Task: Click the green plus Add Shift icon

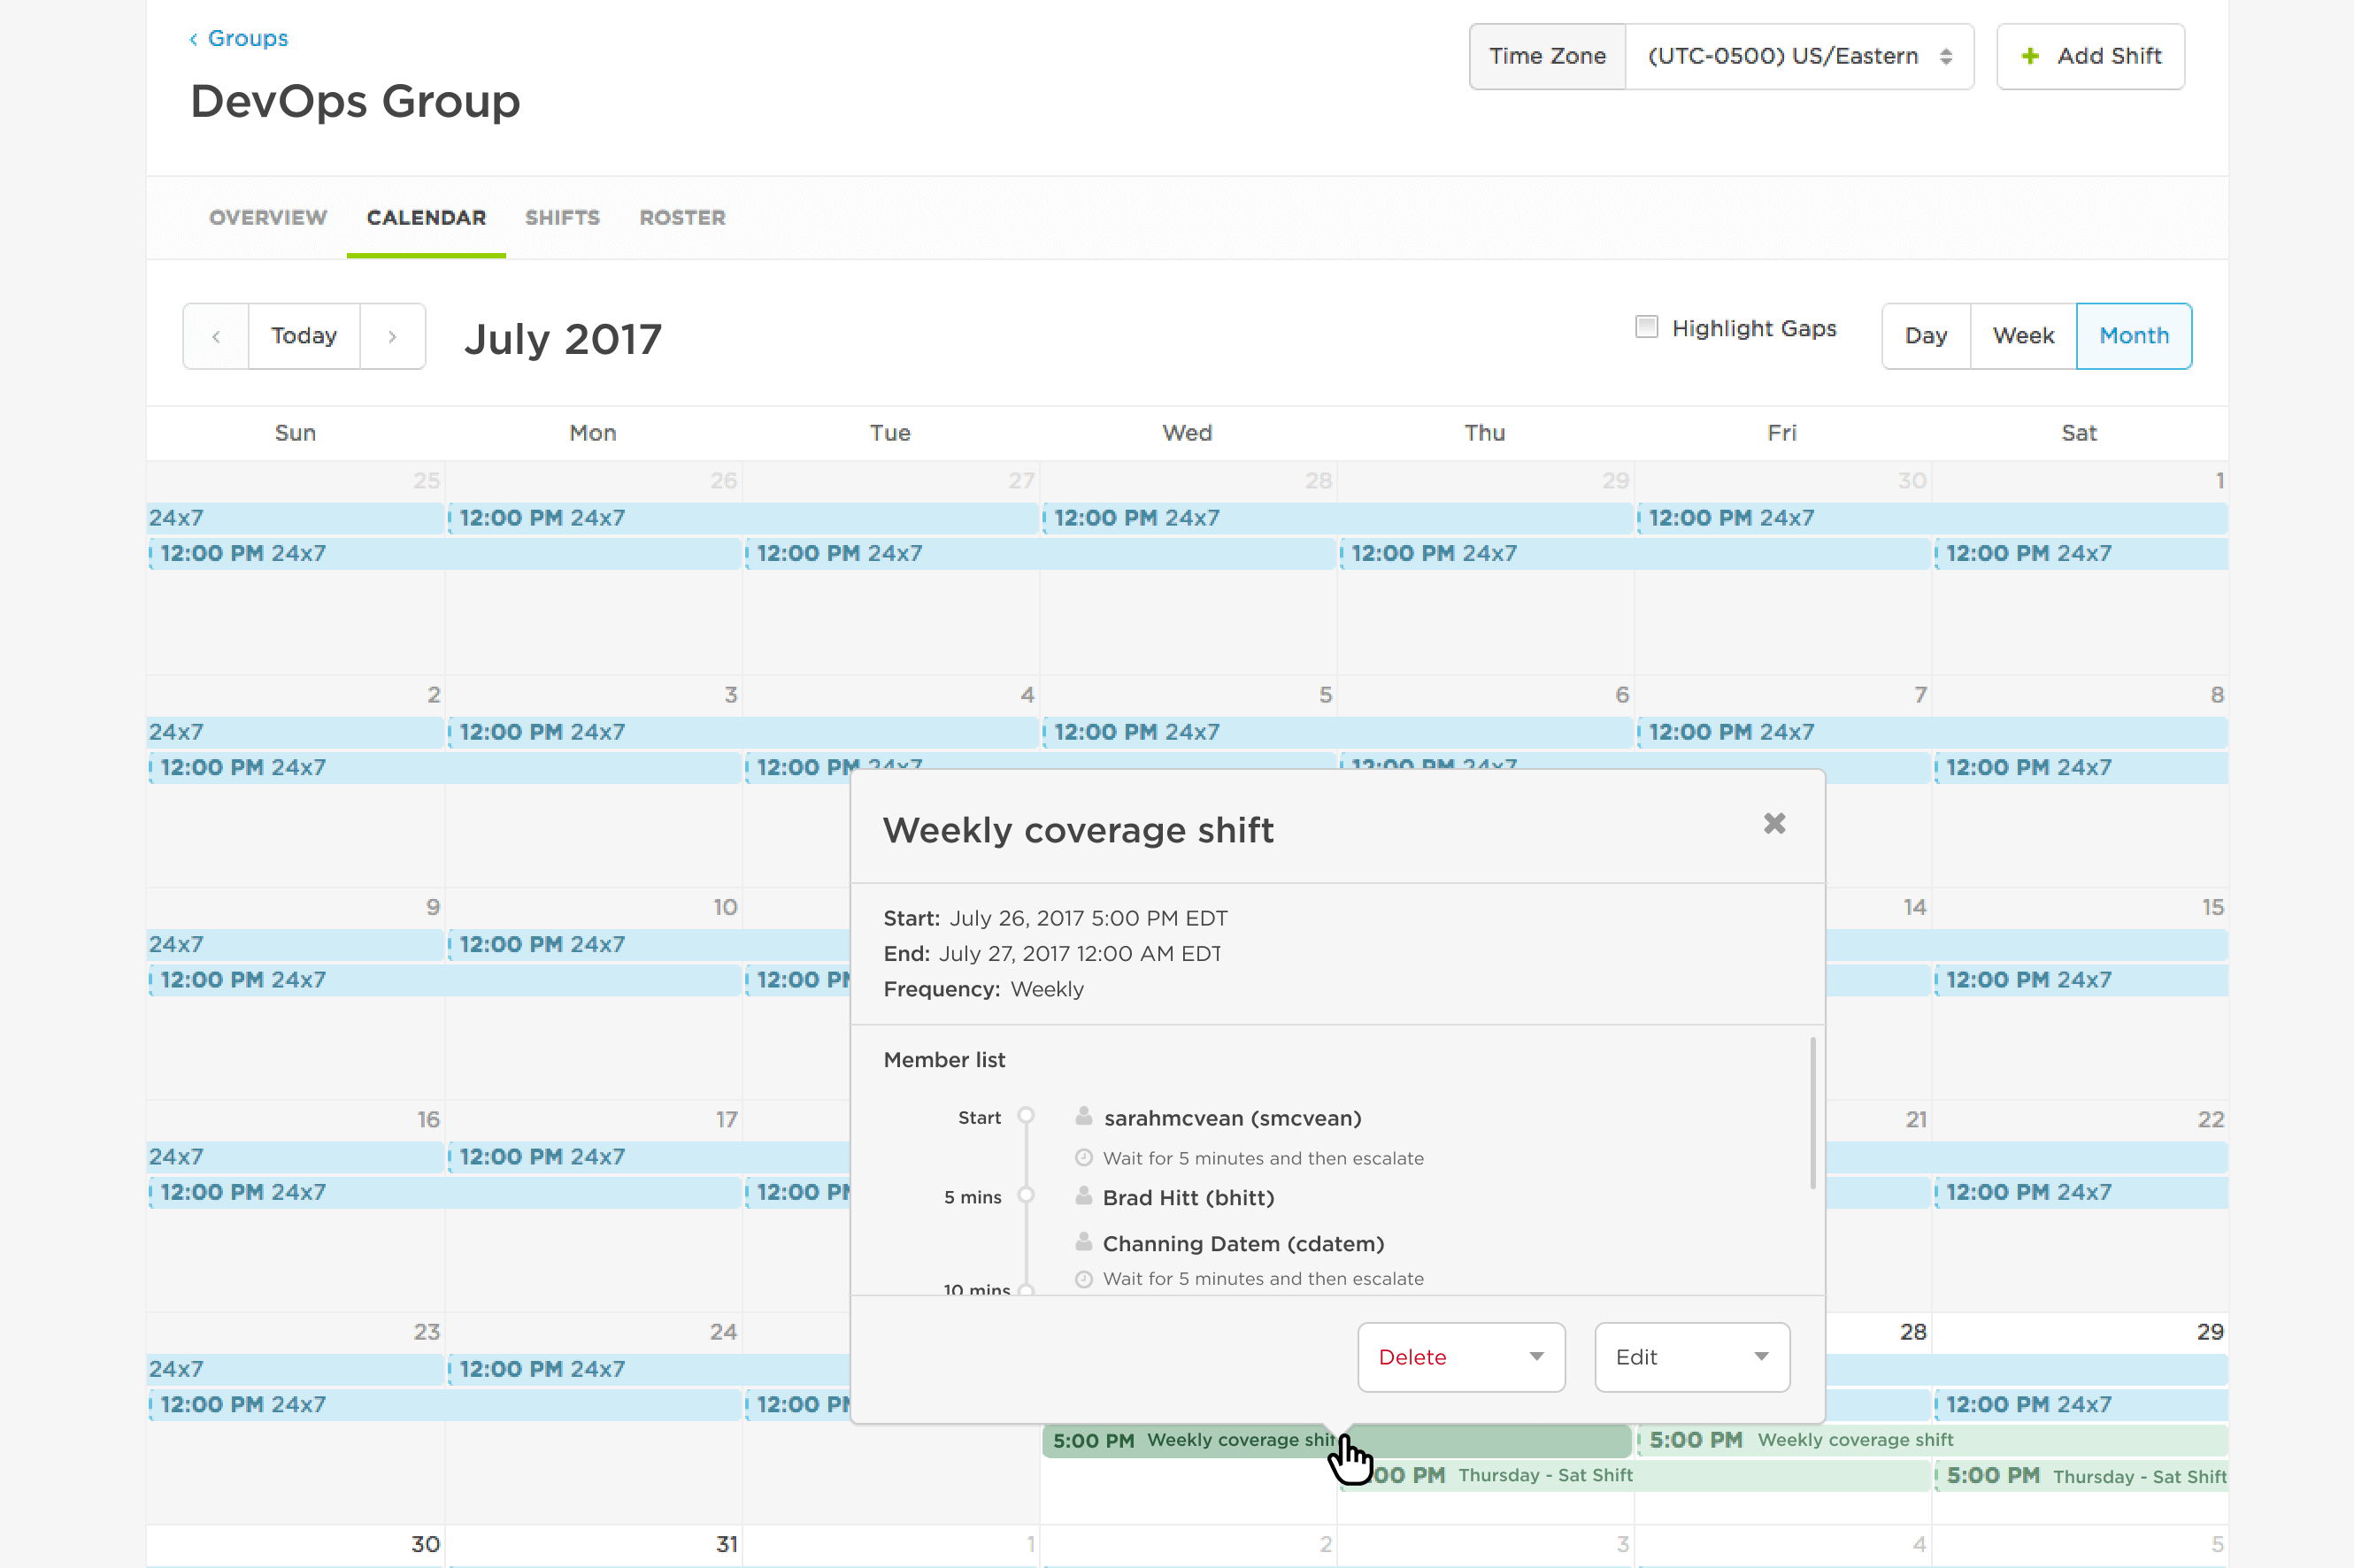Action: pyautogui.click(x=2030, y=56)
